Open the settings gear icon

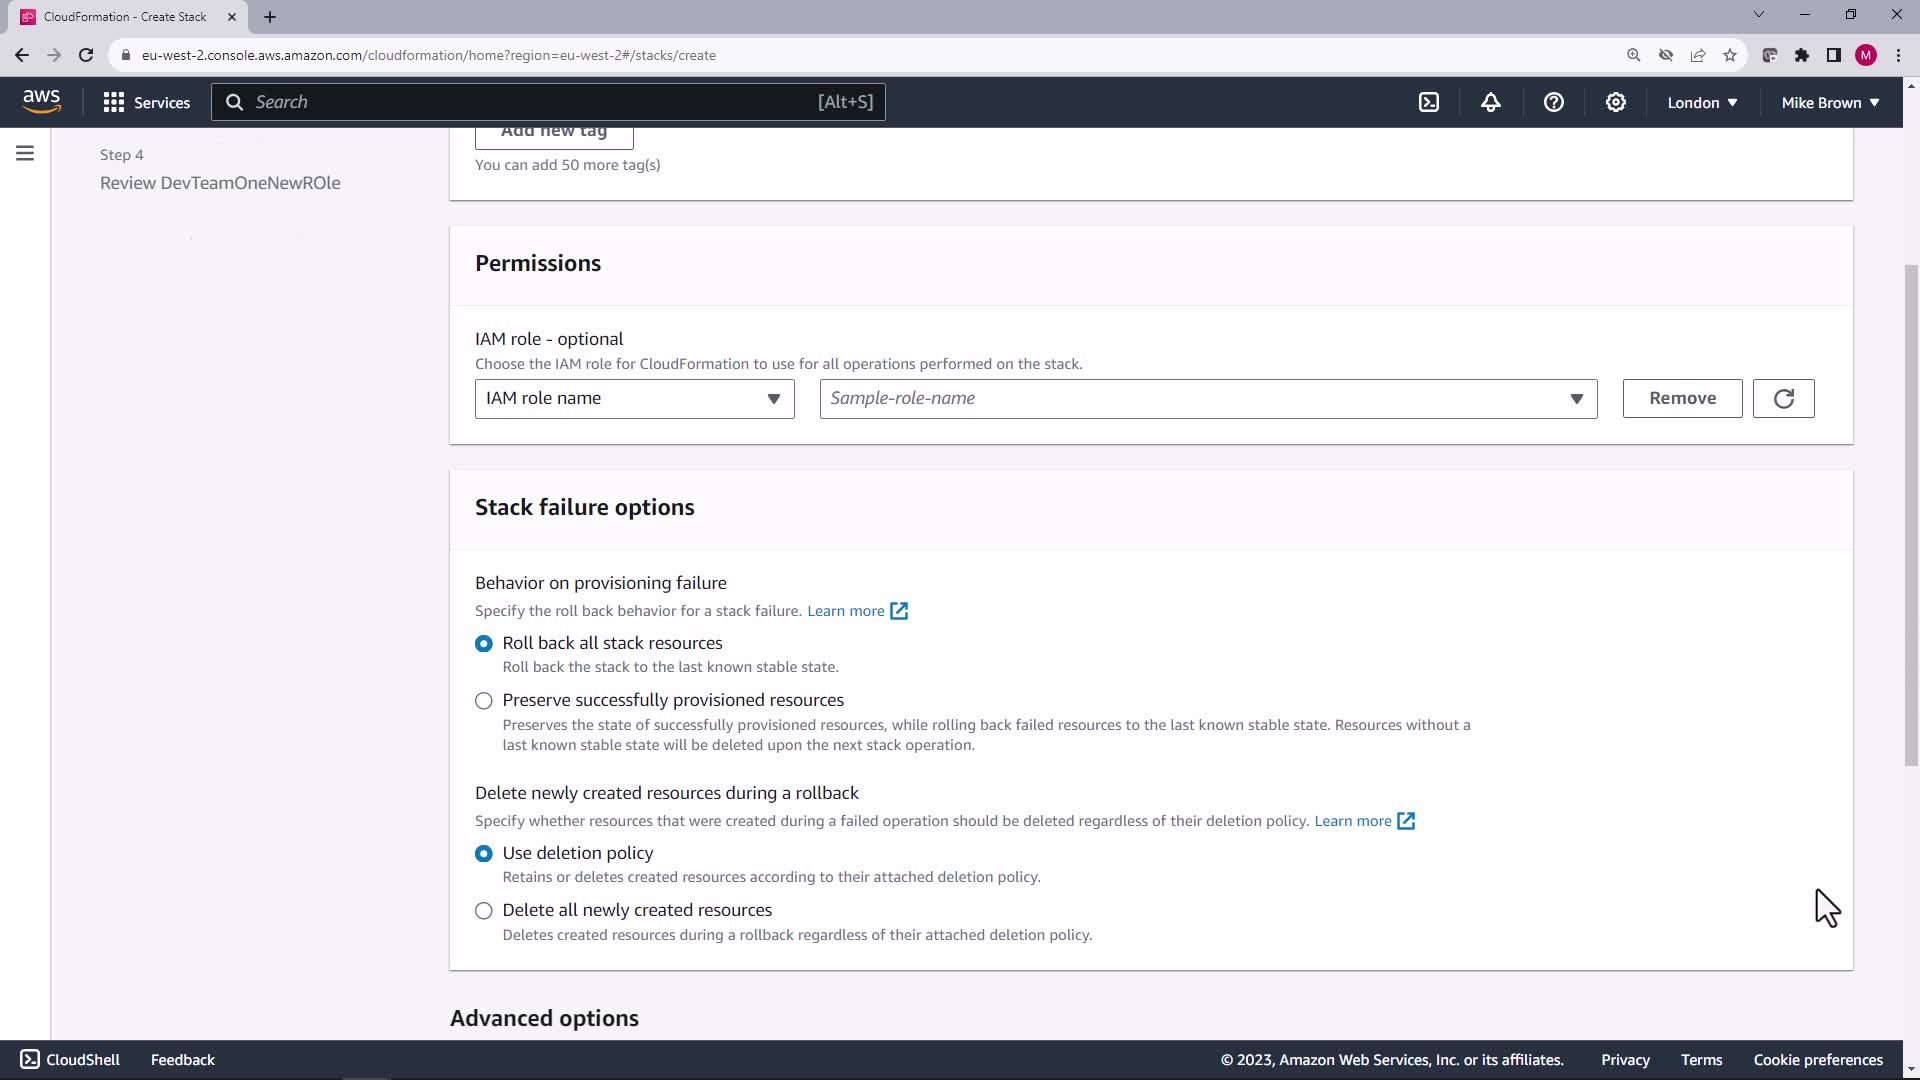click(1615, 102)
